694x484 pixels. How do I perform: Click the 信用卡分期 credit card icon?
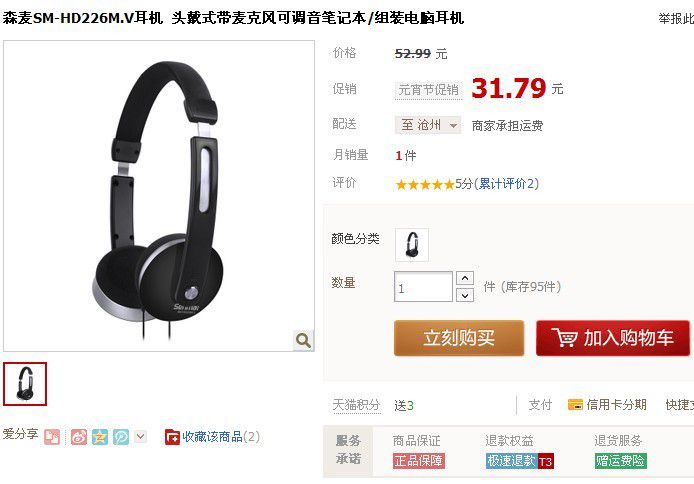coord(575,404)
